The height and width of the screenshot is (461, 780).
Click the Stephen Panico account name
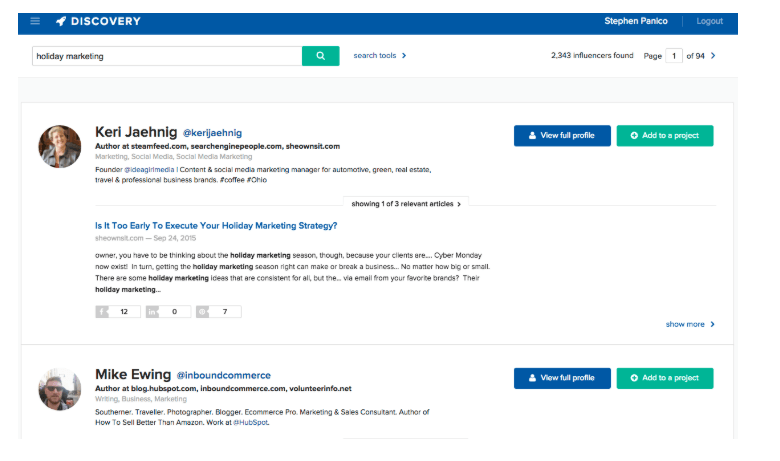coord(636,21)
